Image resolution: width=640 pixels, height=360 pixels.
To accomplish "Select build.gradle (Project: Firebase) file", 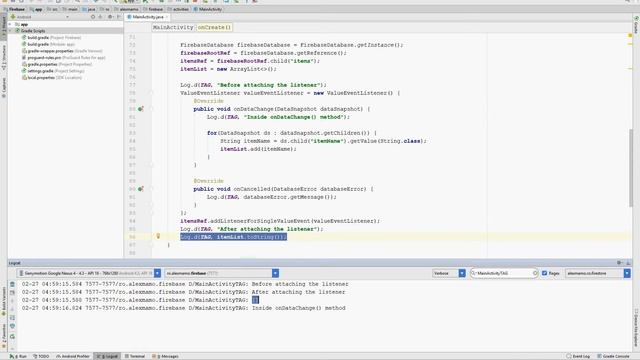I will pos(51,38).
